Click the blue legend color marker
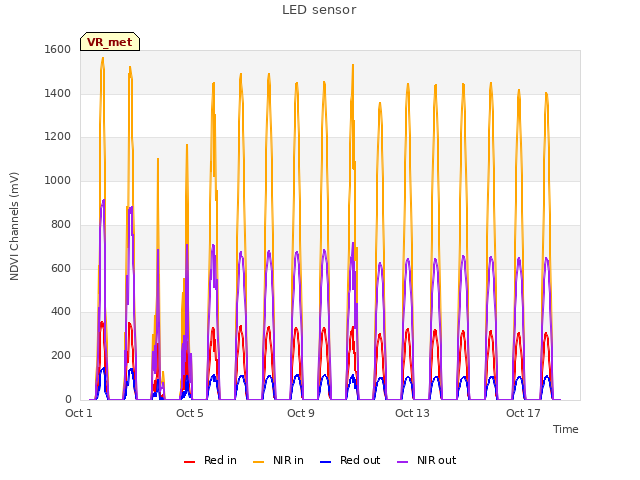Image resolution: width=640 pixels, height=480 pixels. coord(325,462)
